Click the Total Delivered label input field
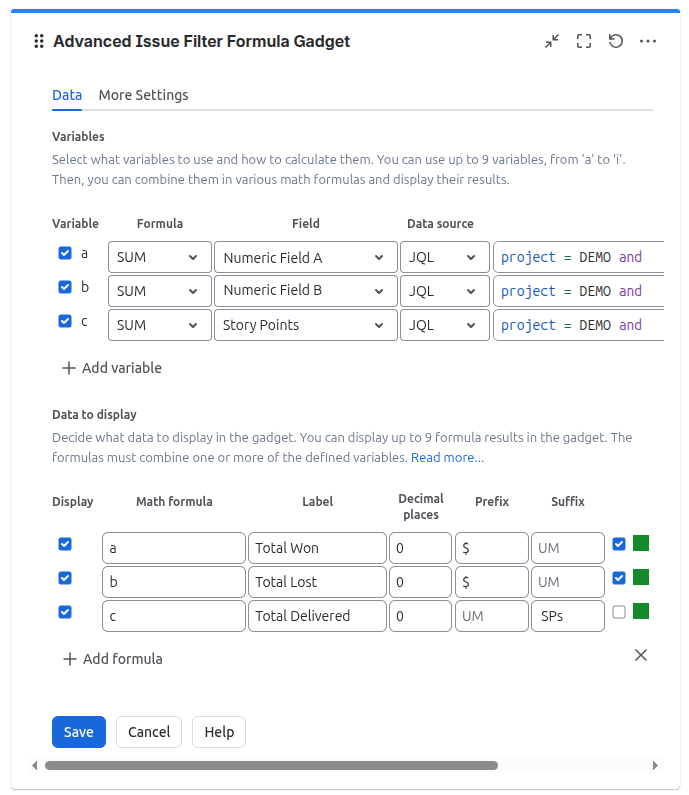Viewport: 689px width, 795px height. tap(317, 616)
